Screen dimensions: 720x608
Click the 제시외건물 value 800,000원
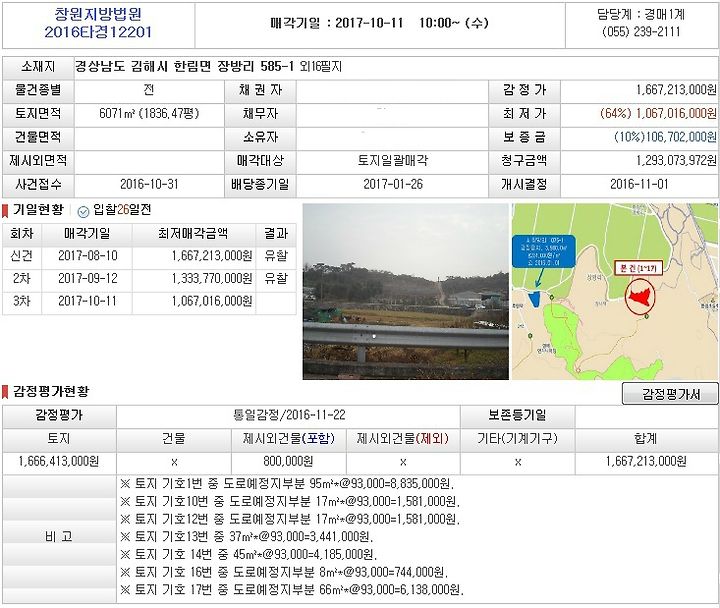tap(288, 461)
